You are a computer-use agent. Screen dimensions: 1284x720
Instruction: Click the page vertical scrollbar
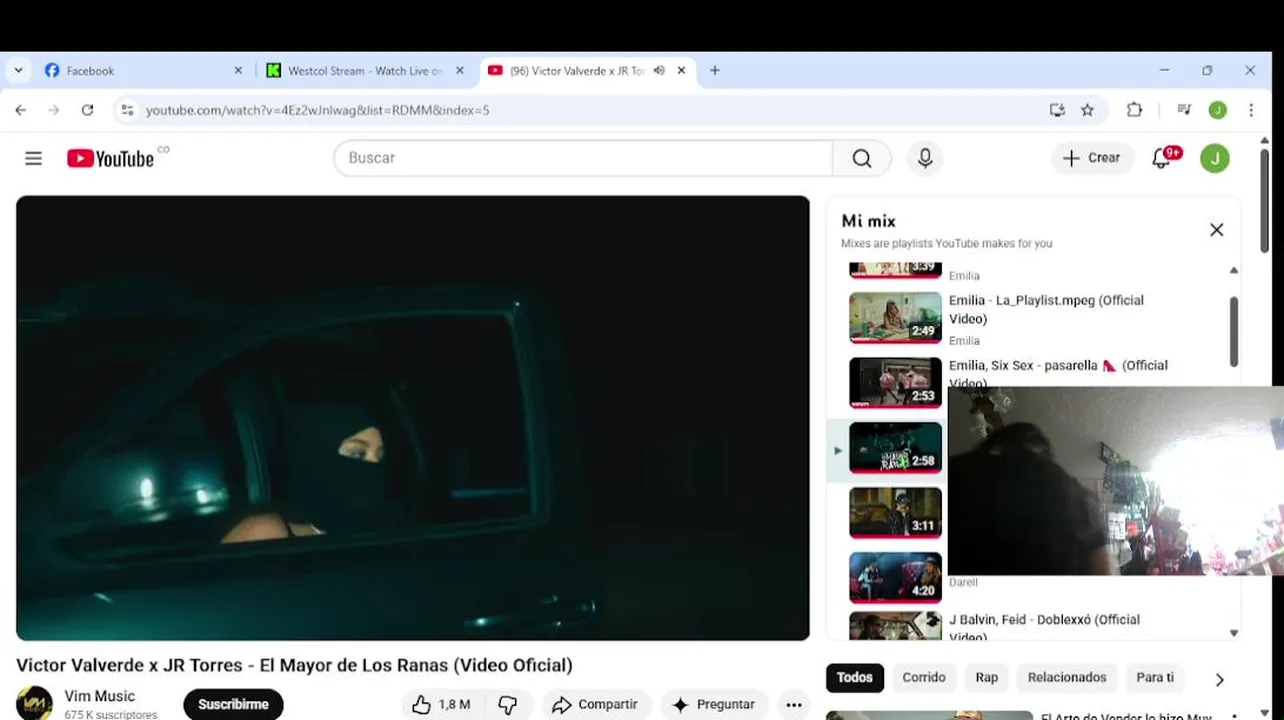(x=1265, y=200)
